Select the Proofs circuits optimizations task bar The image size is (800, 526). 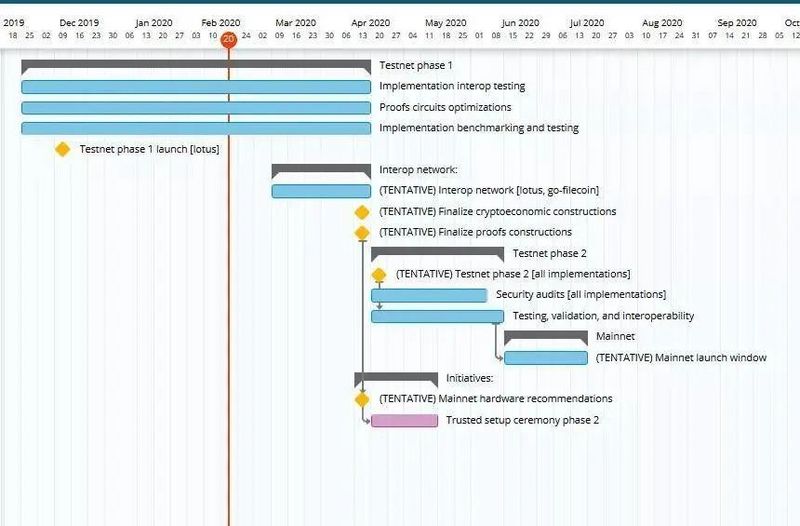[196, 108]
